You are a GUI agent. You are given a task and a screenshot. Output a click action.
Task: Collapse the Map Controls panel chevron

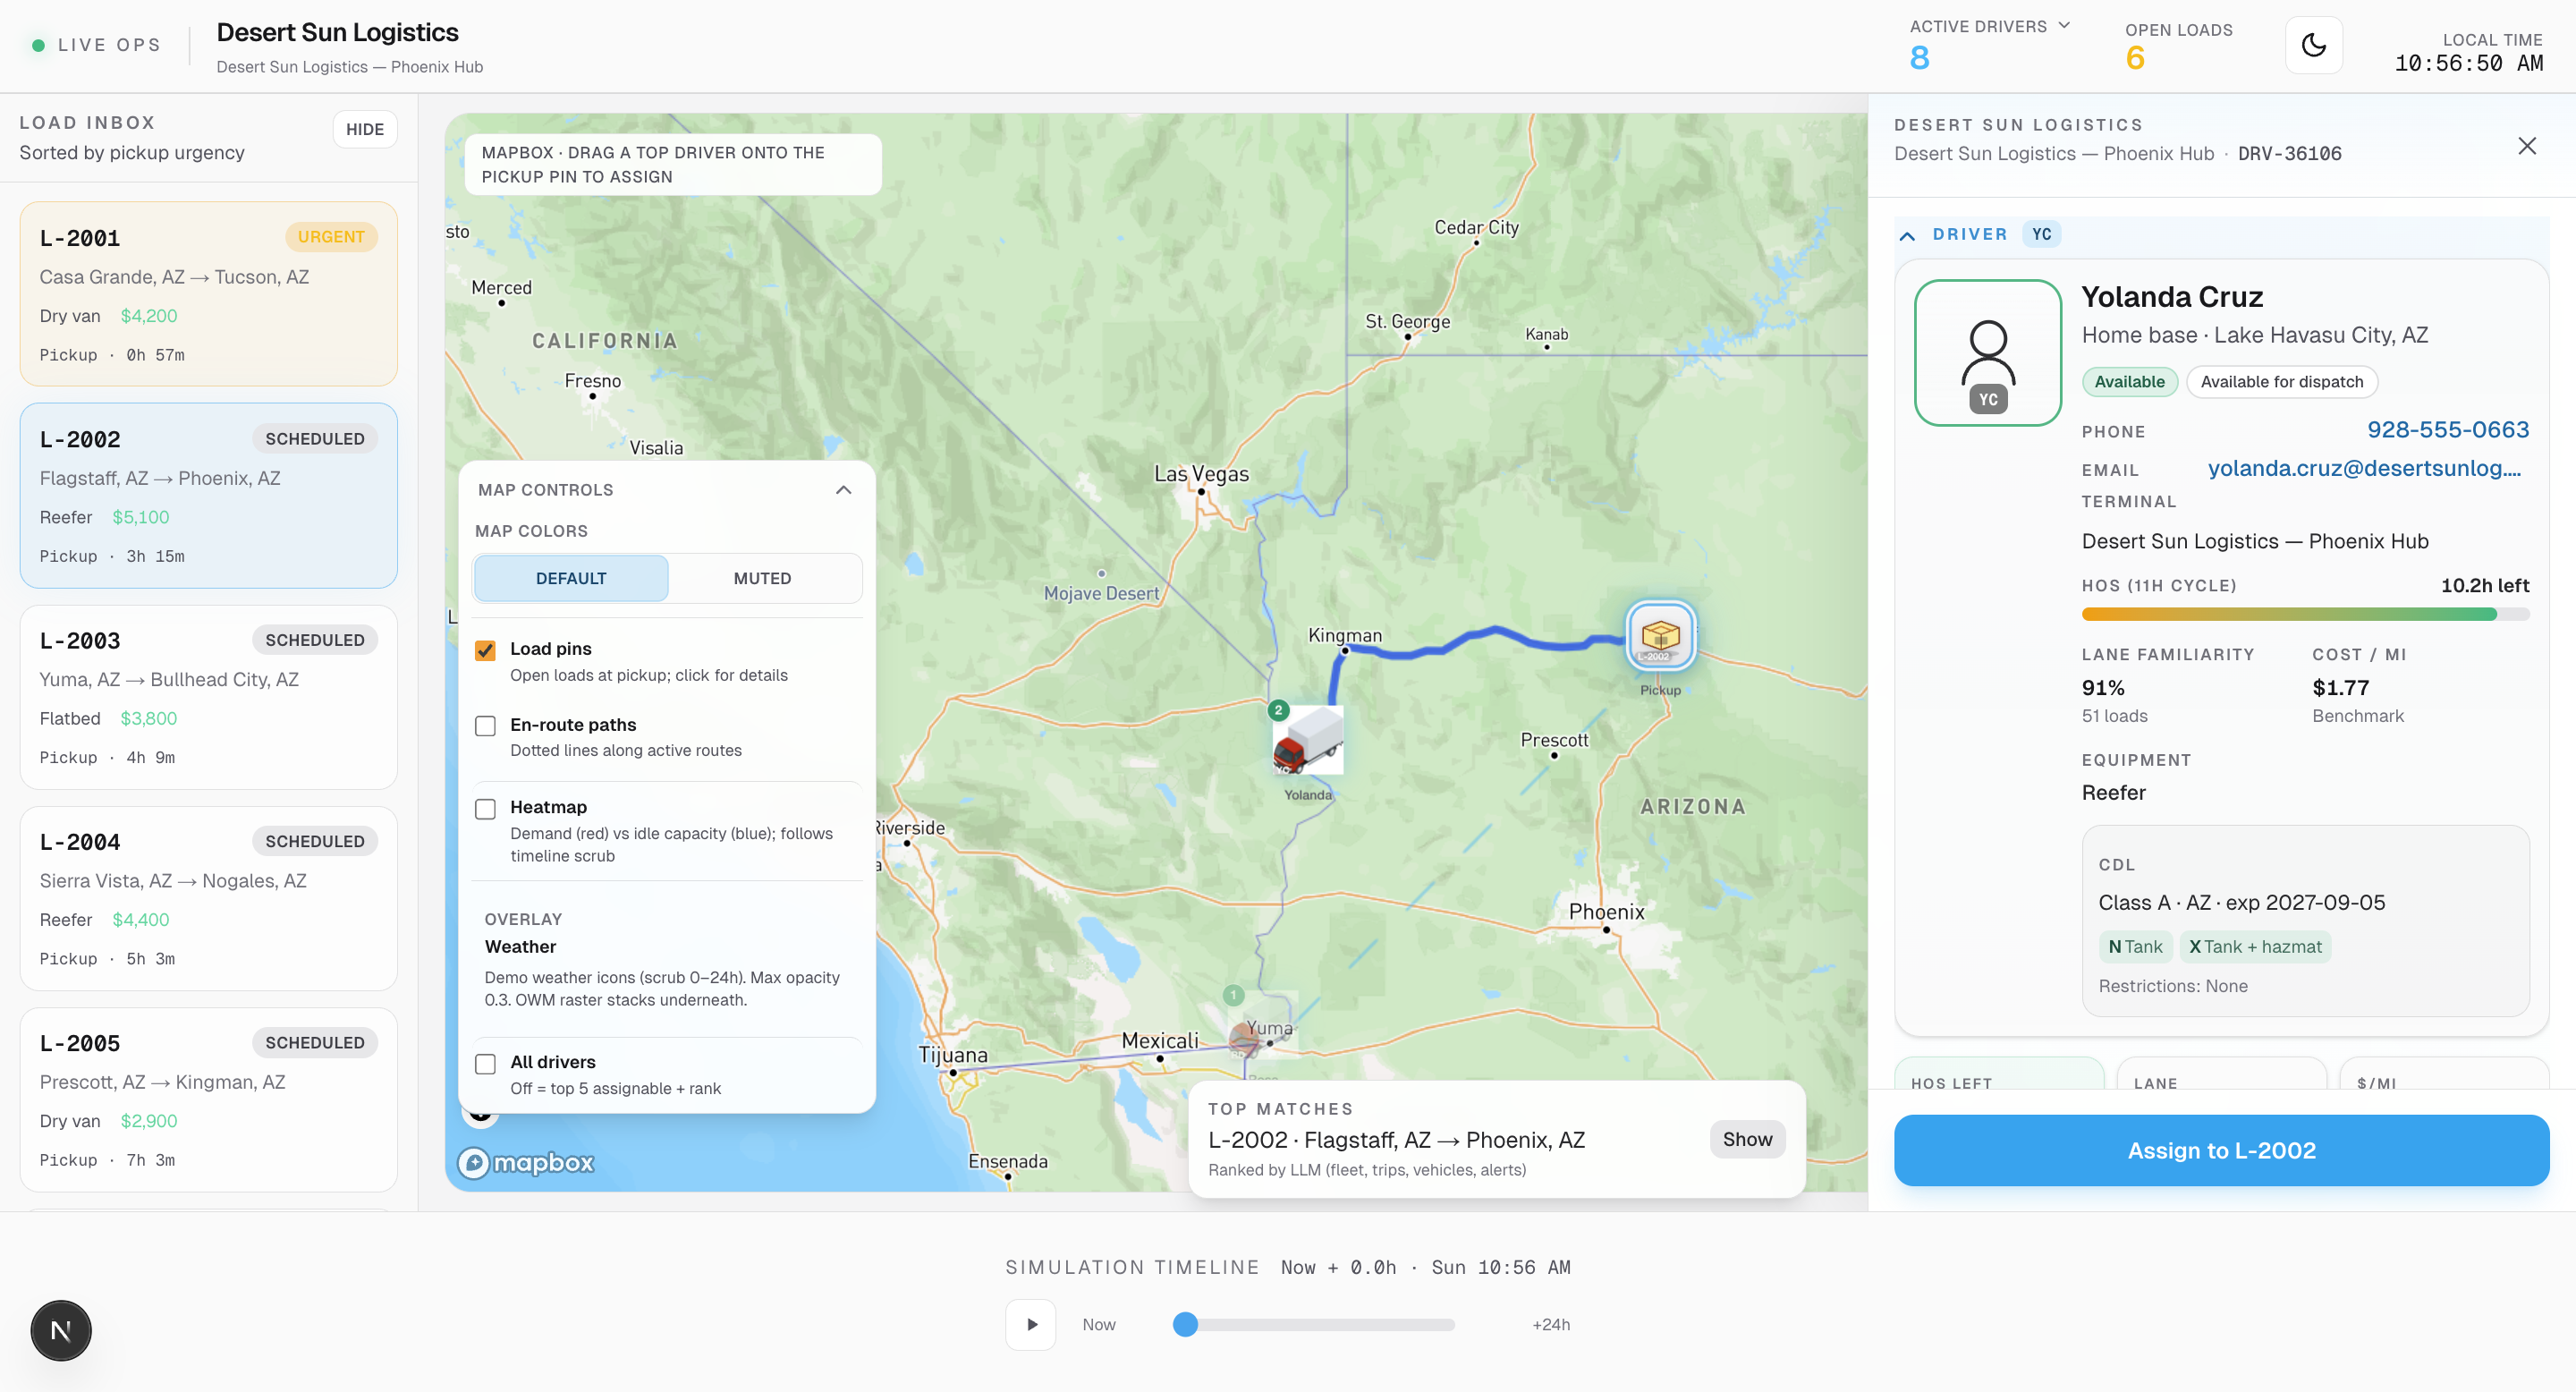coord(843,490)
